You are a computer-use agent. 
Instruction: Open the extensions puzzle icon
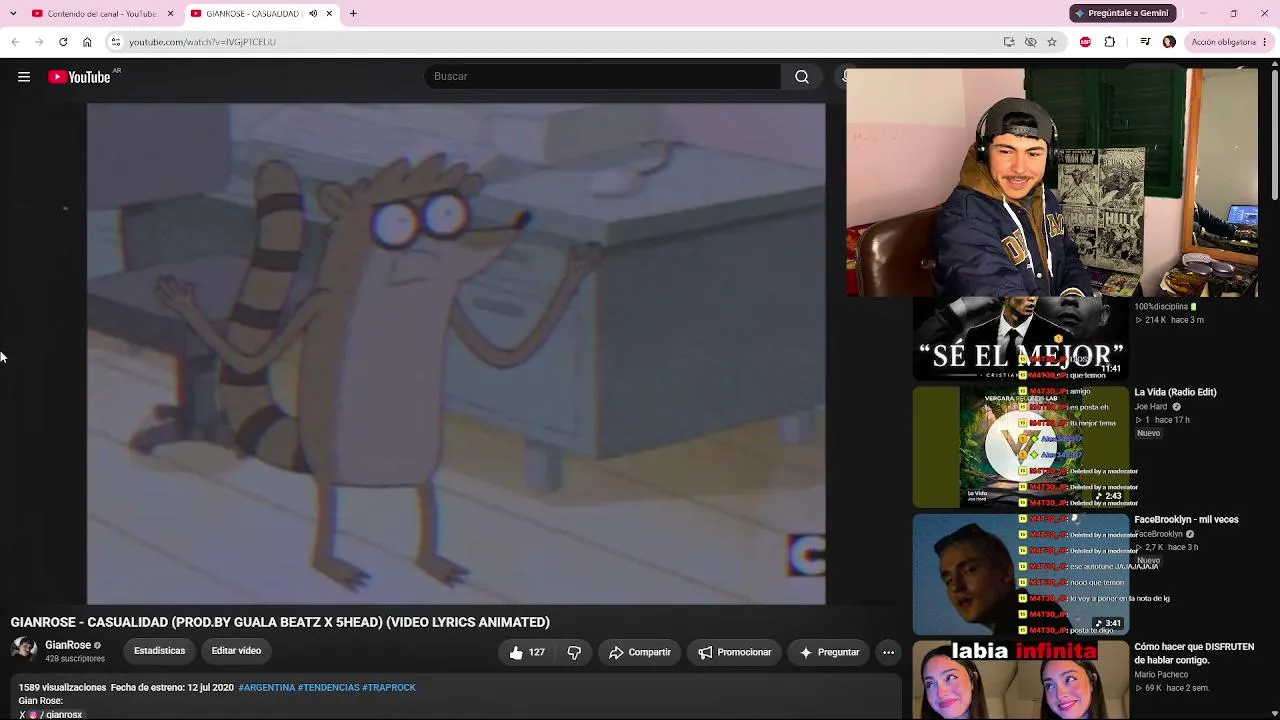1109,42
